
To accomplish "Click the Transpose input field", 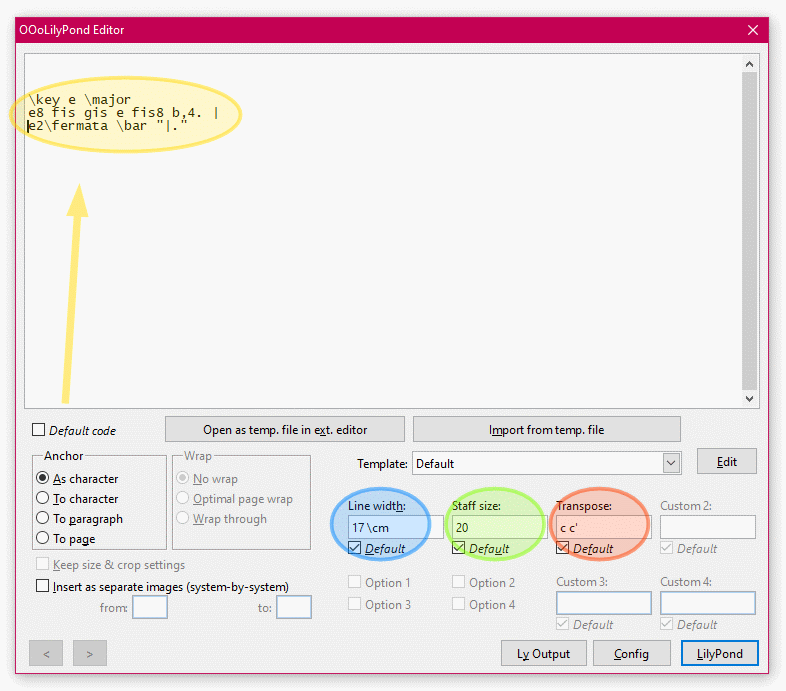I will 604,528.
